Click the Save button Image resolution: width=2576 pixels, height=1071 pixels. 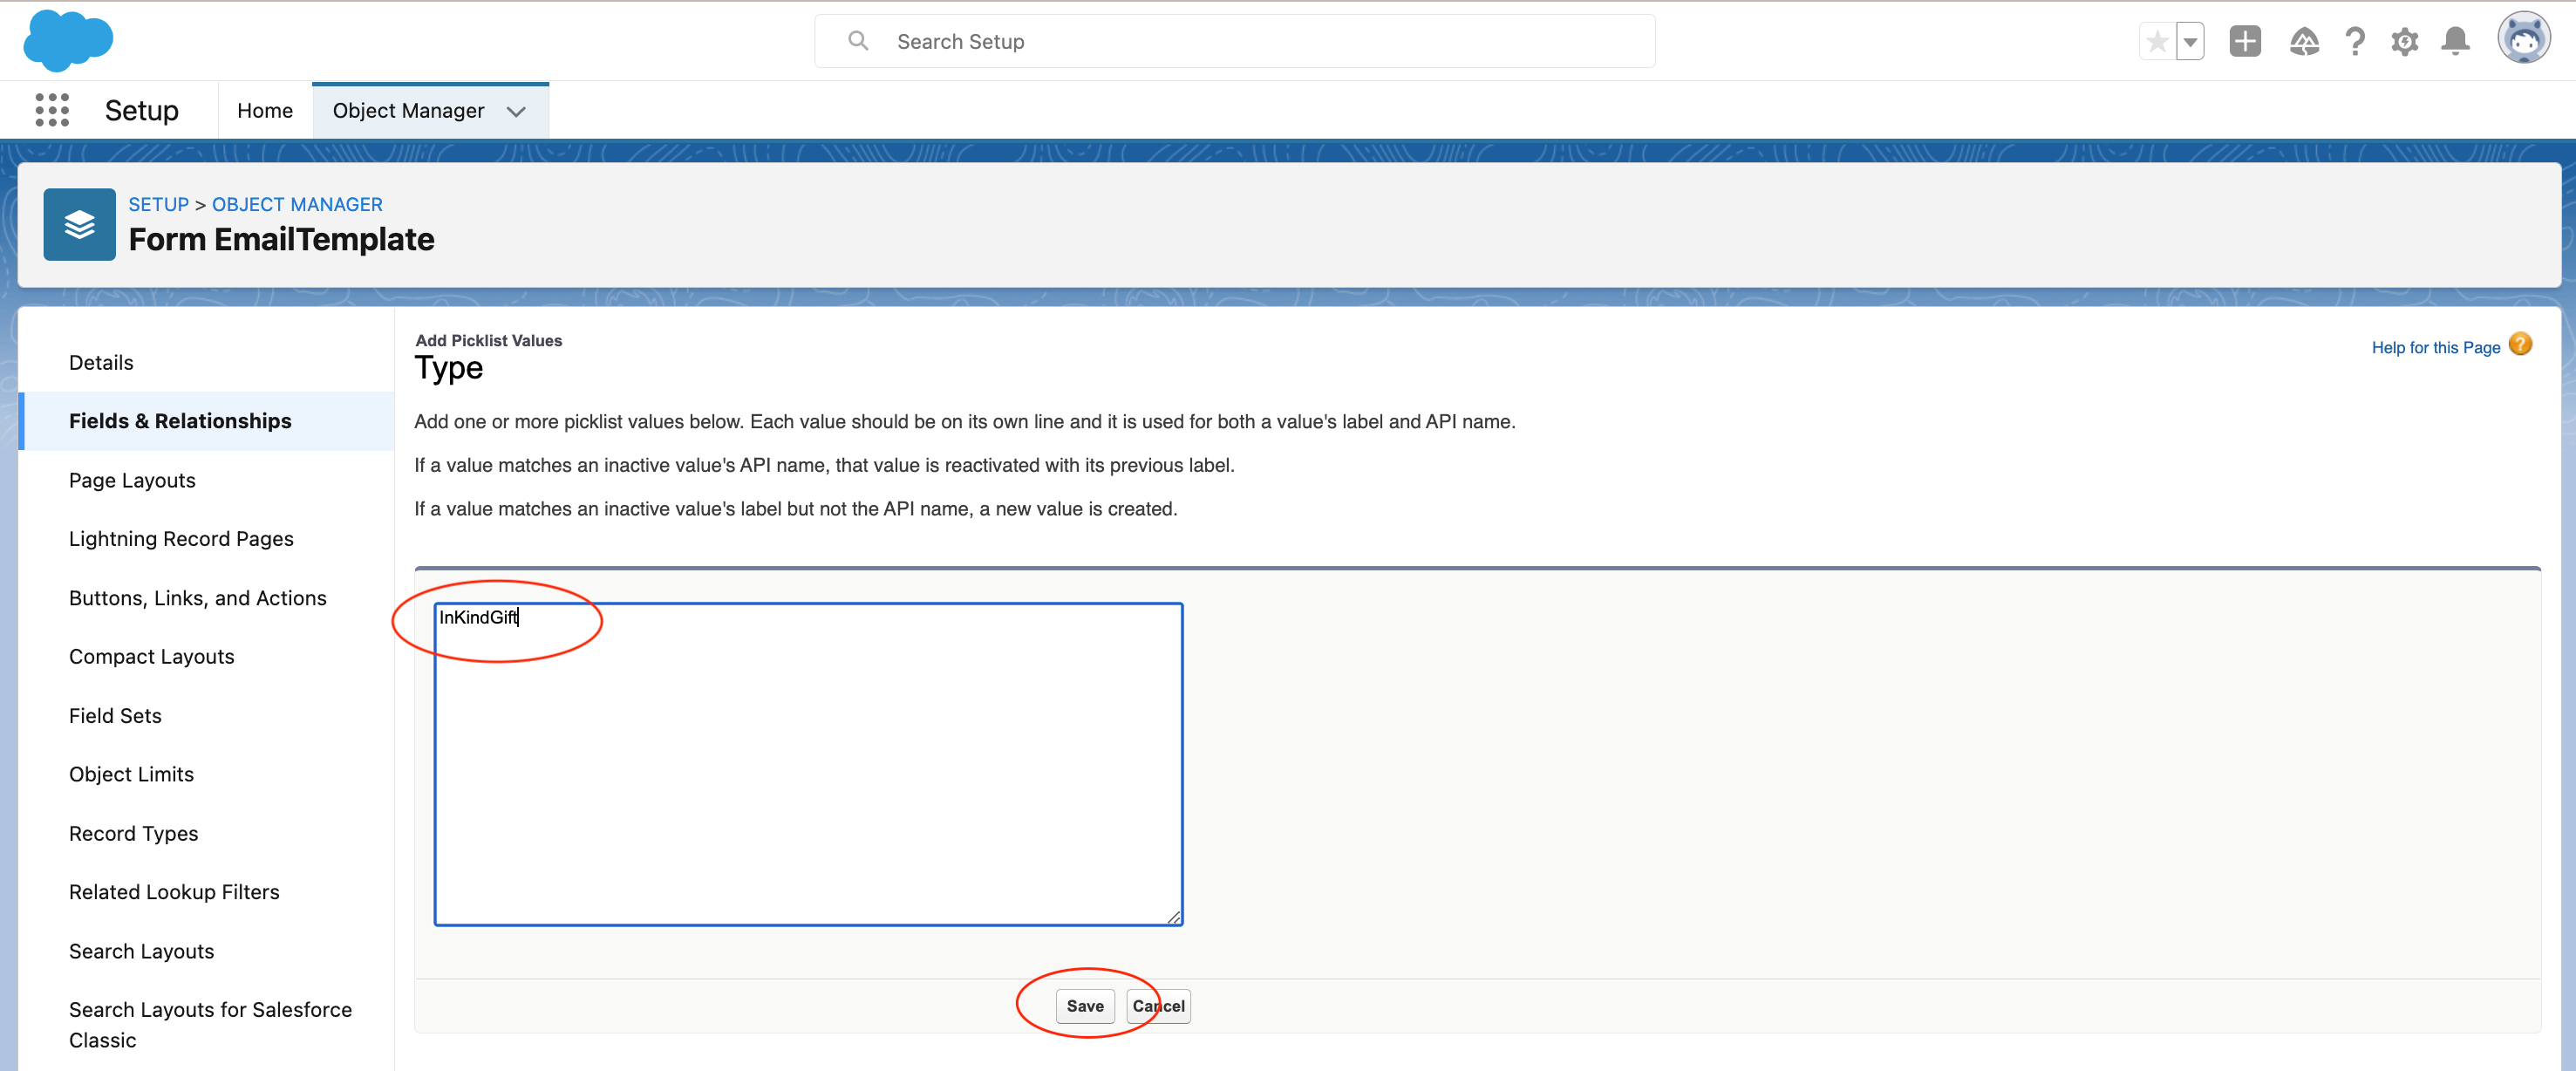coord(1084,1005)
